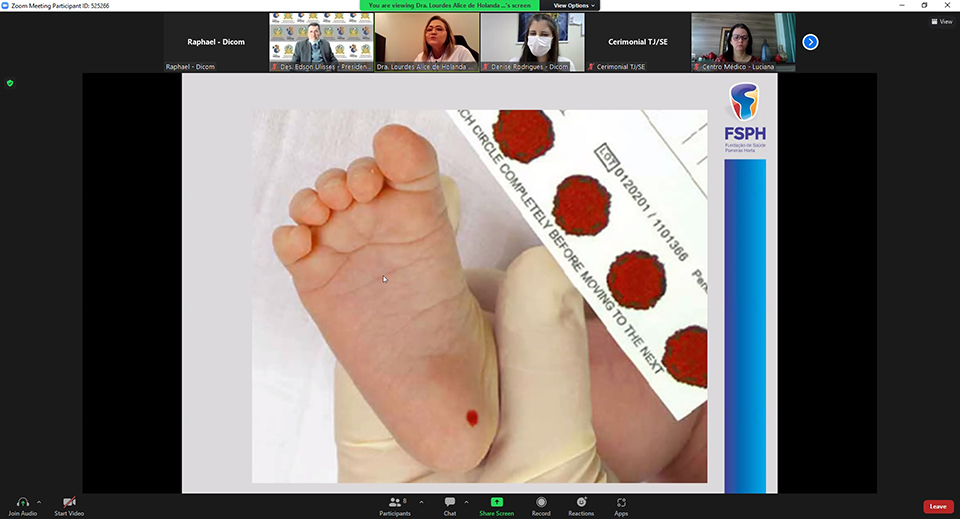Open the Chat panel
The width and height of the screenshot is (960, 519).
450,502
